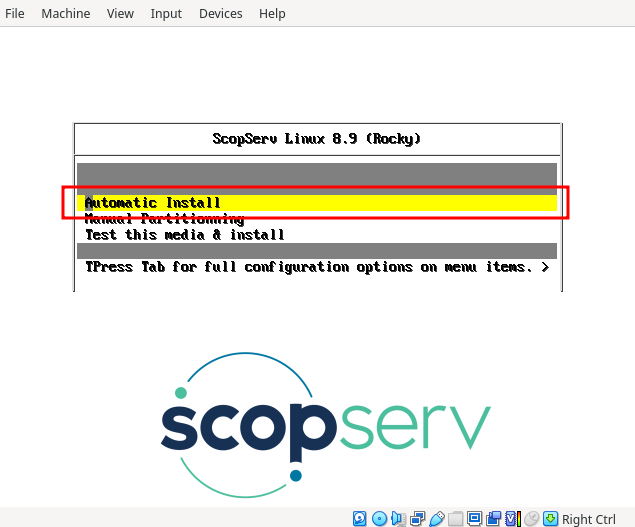Screen dimensions: 635x527
Task: Open the Input menu
Action: (x=166, y=13)
